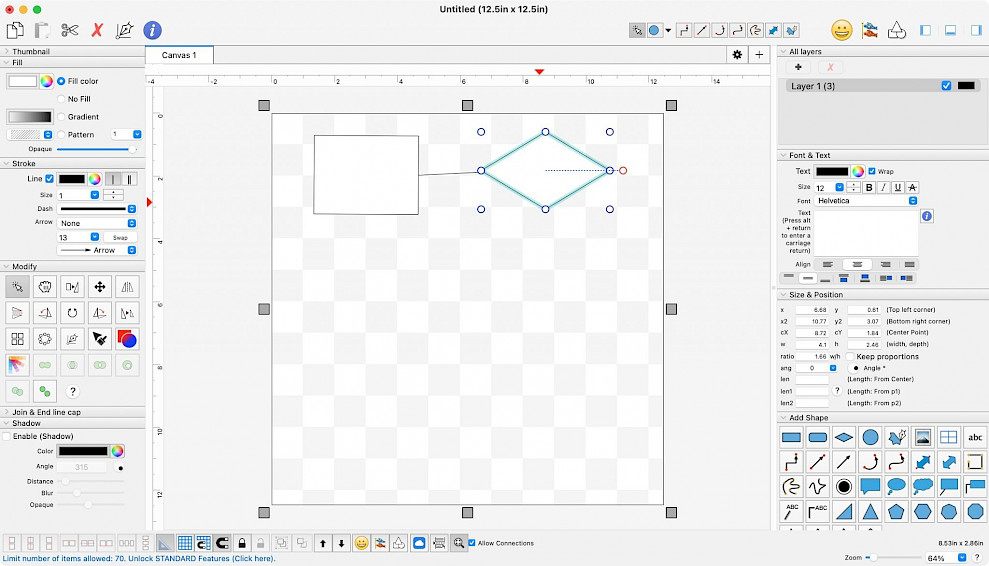Expand the Thumbnail panel section
The width and height of the screenshot is (989, 566).
6,51
